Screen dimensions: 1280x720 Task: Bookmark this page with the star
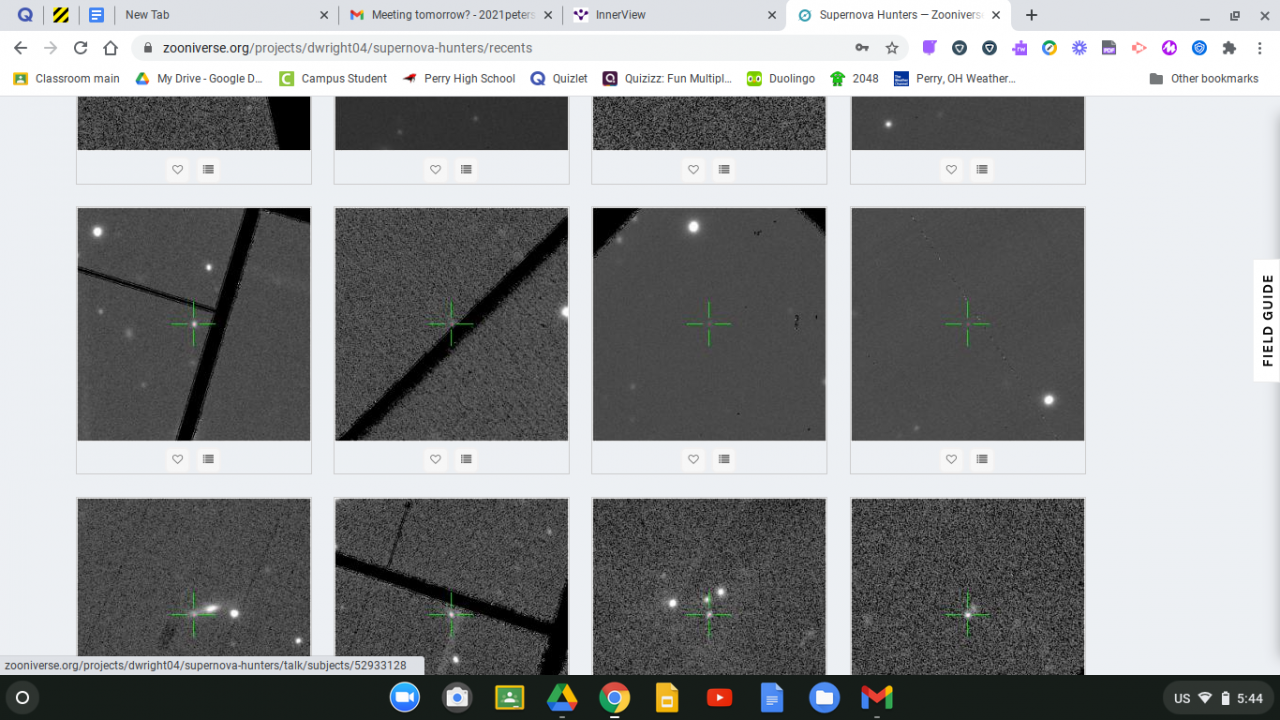892,48
